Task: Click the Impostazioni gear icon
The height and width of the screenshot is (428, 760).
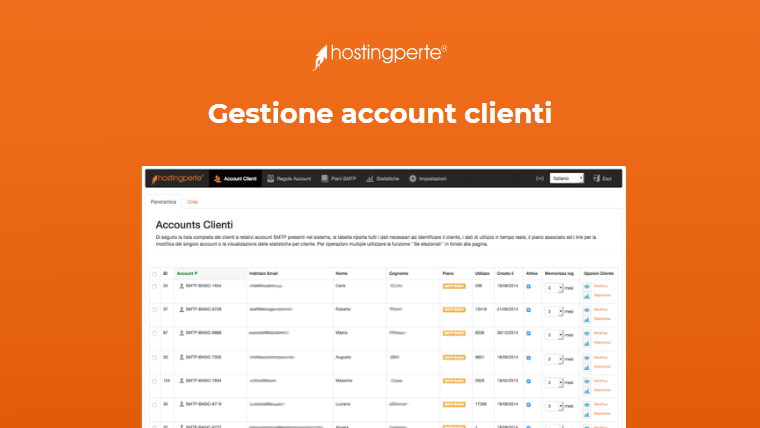Action: pos(412,178)
